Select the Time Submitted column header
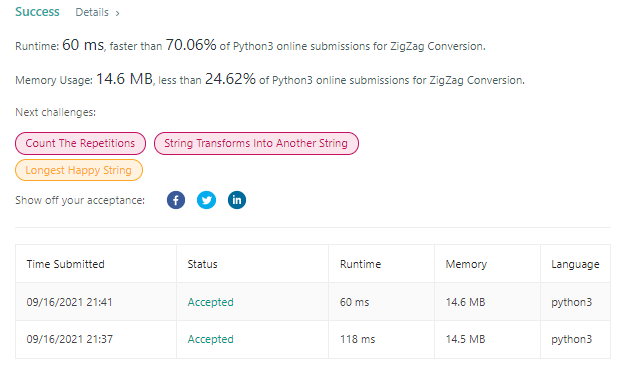The image size is (627, 372). pos(66,264)
